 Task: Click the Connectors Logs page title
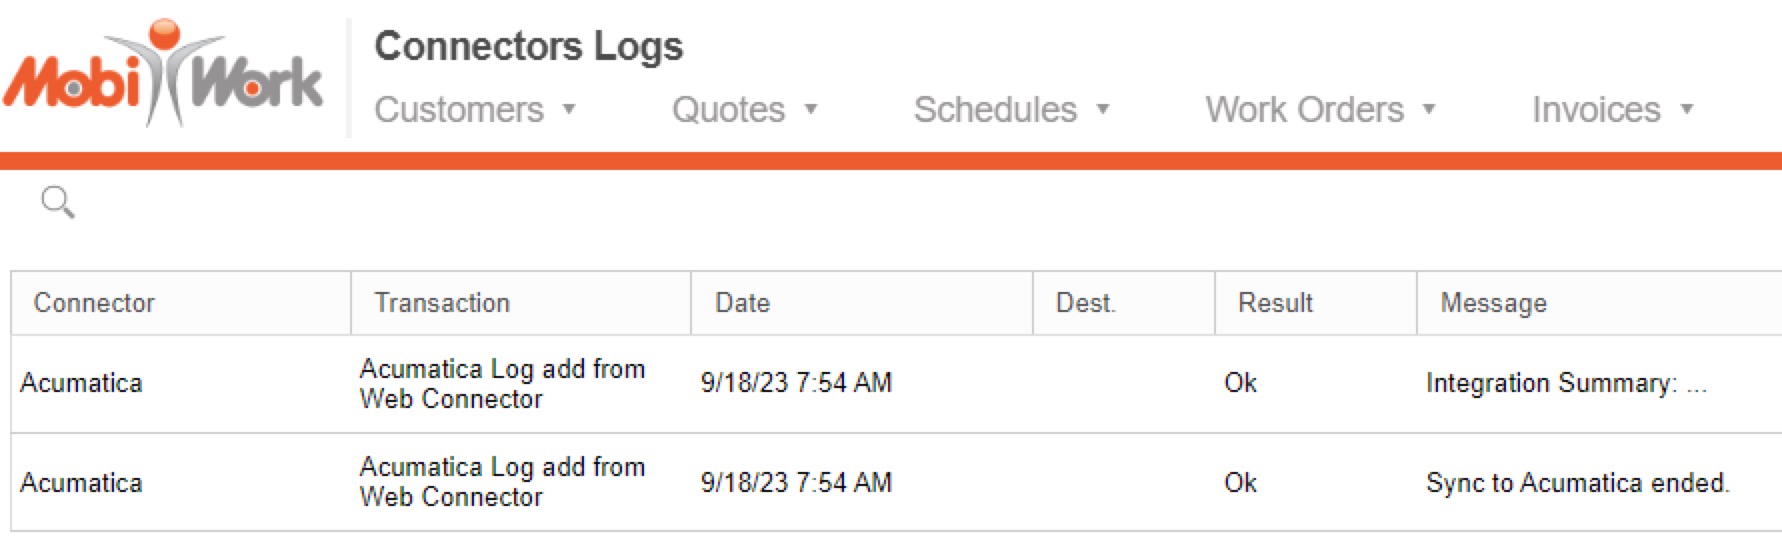click(528, 46)
